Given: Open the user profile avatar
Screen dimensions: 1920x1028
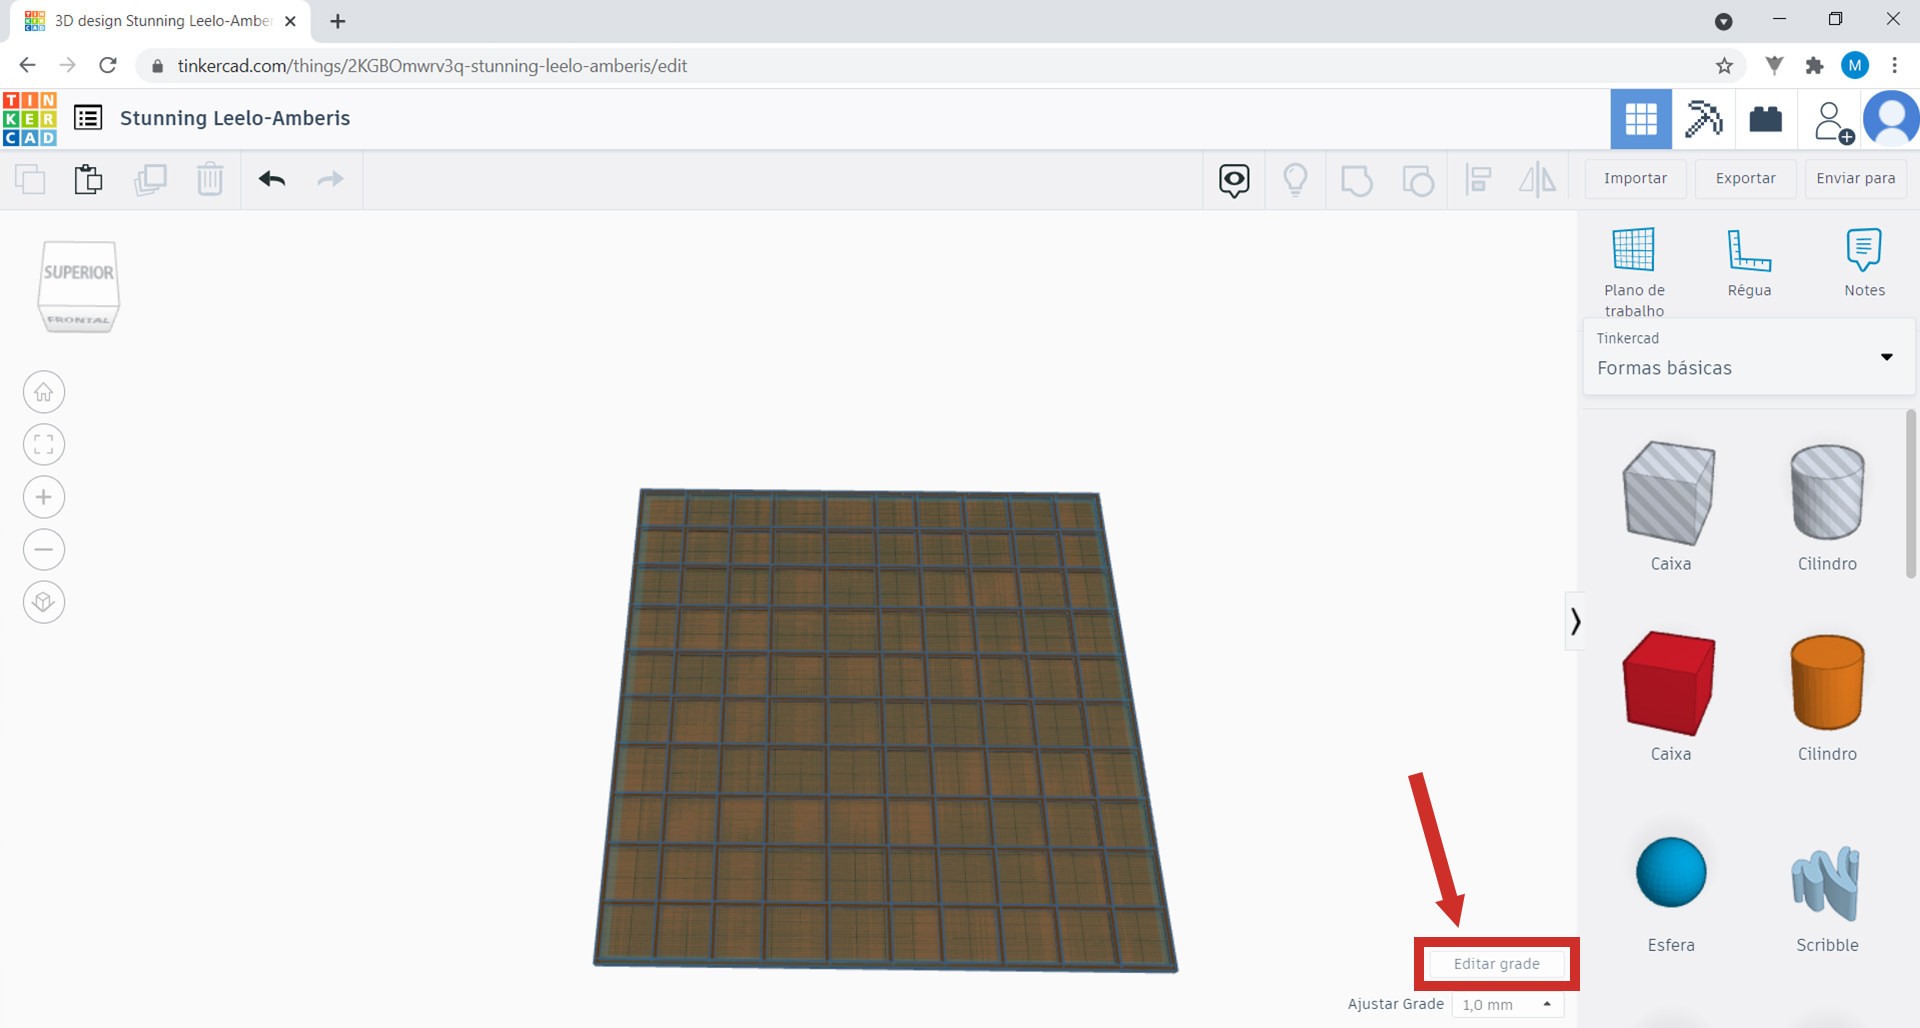Looking at the screenshot, I should click(1892, 119).
